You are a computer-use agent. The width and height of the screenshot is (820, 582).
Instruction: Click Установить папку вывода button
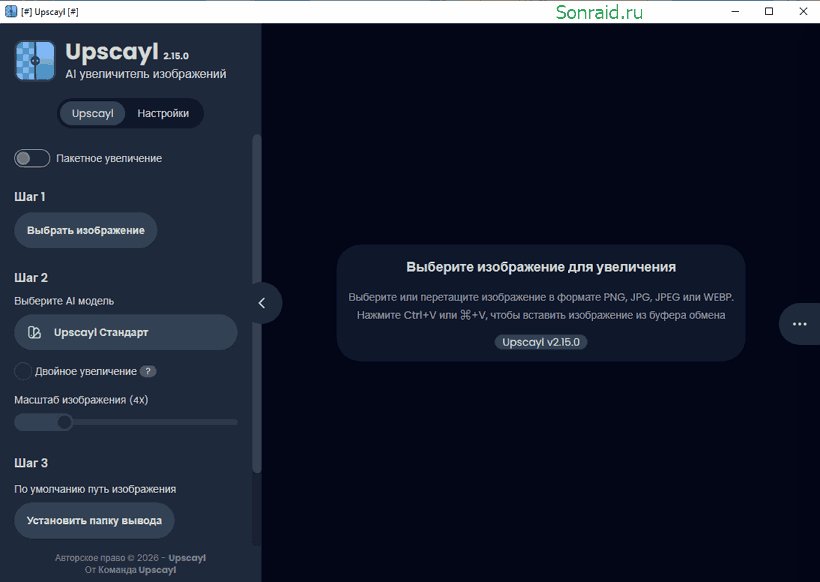(x=94, y=521)
